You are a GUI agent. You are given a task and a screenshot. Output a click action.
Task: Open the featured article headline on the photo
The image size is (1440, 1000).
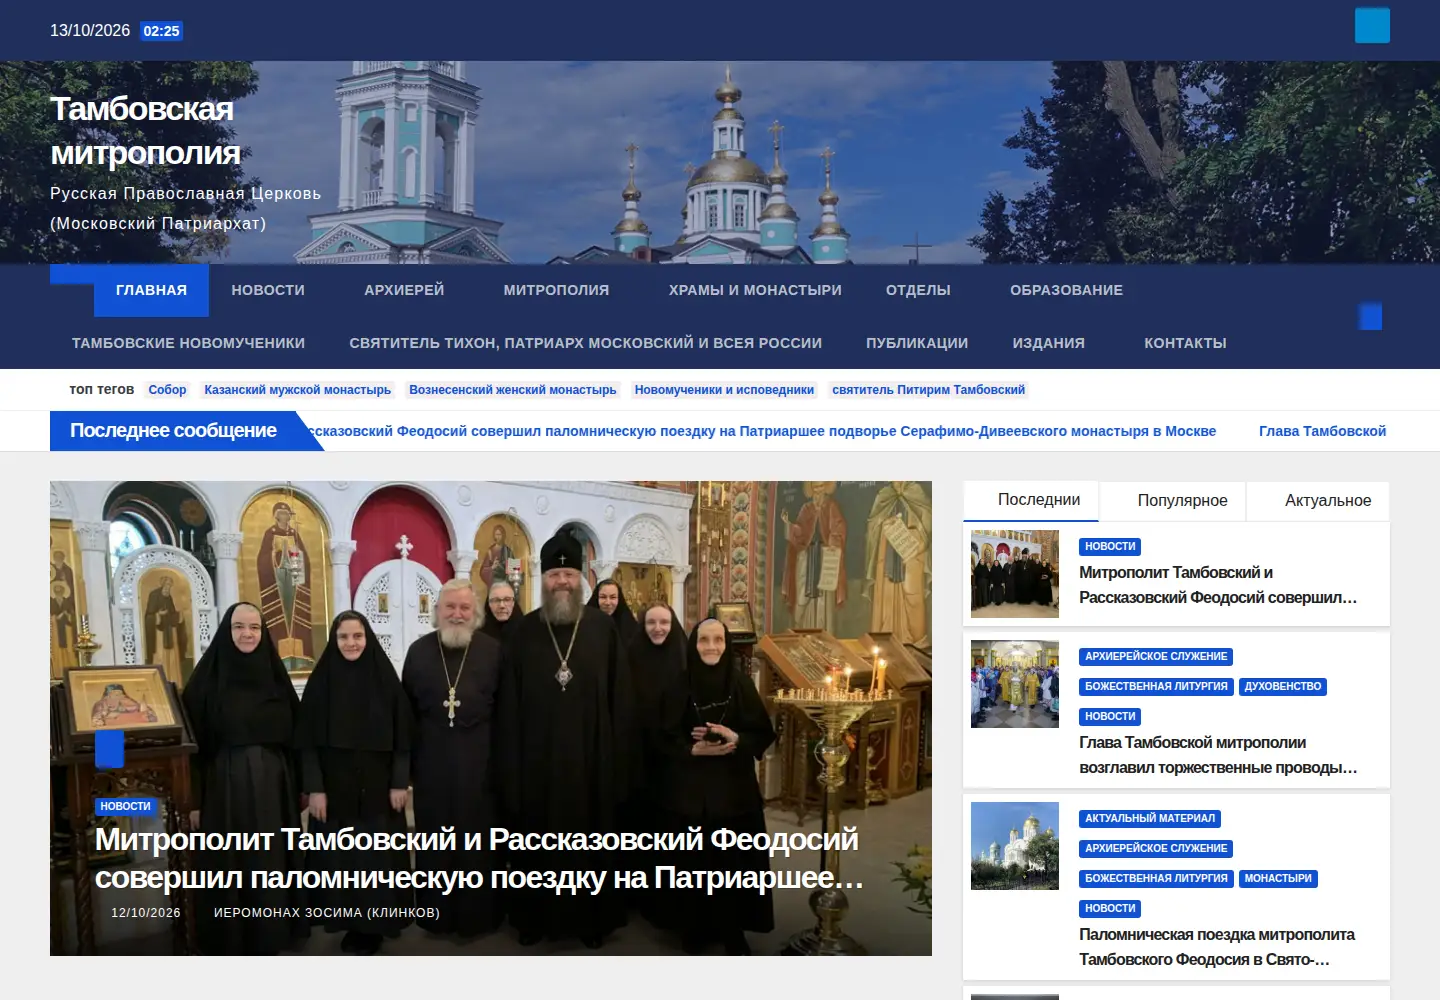coord(479,858)
